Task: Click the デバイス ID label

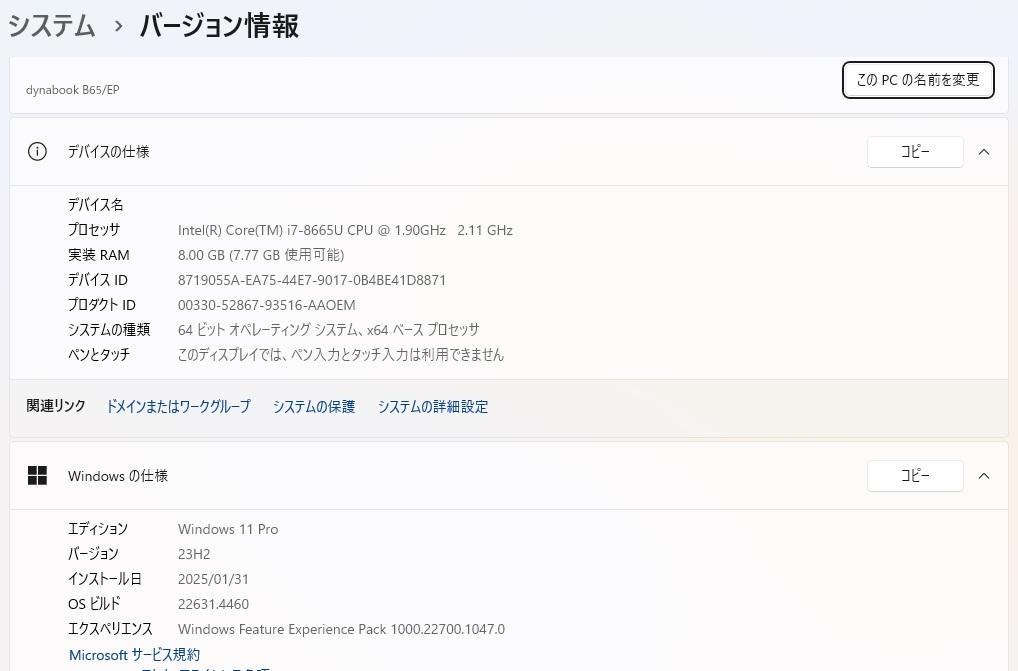Action: (98, 280)
